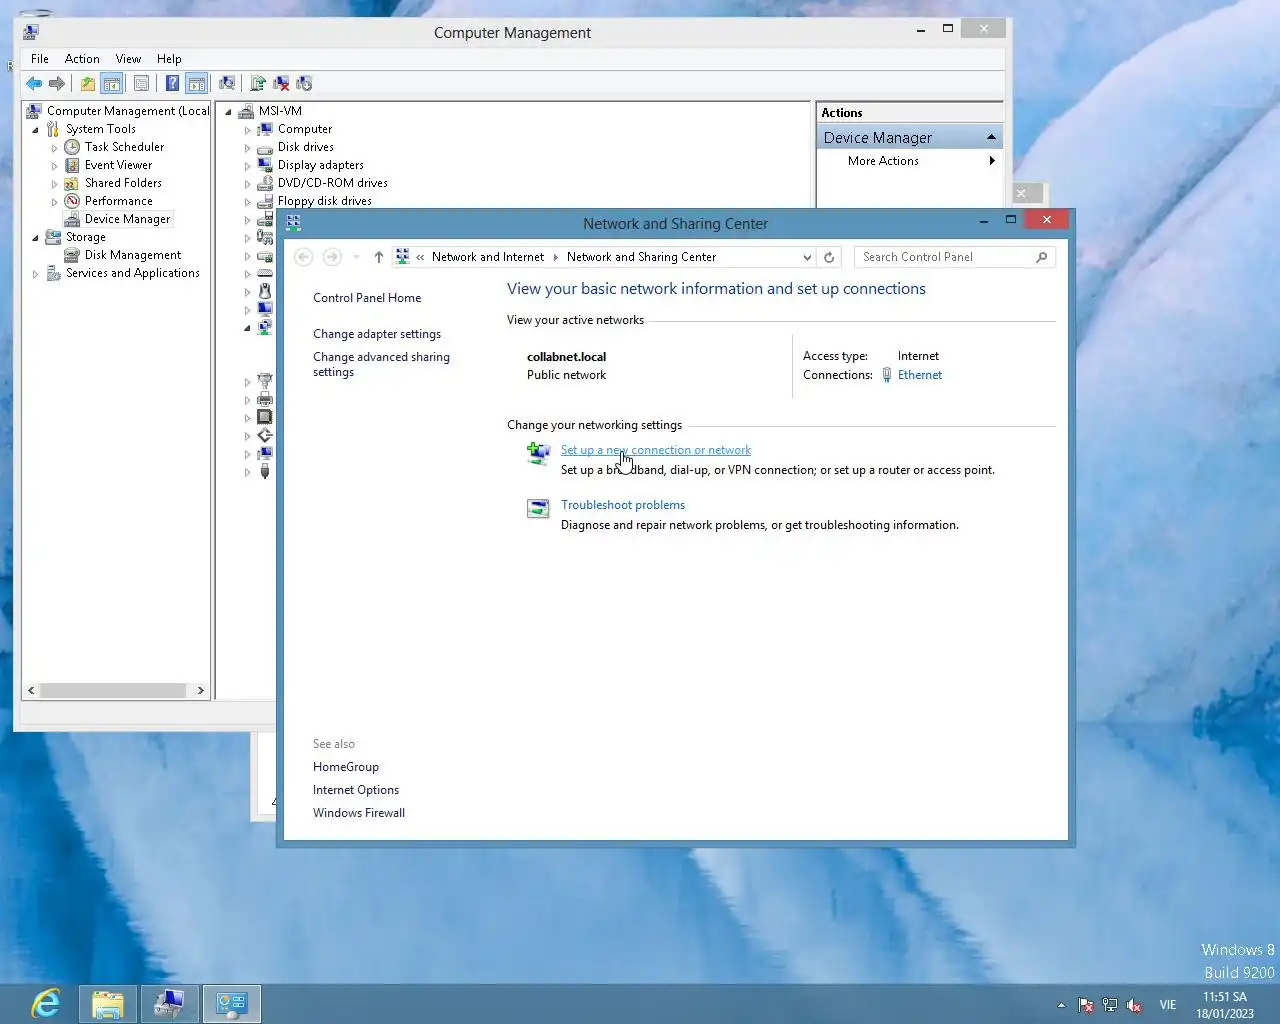Click the Troubleshoot problems icon
Screen dimensions: 1280x1024
pyautogui.click(x=538, y=509)
